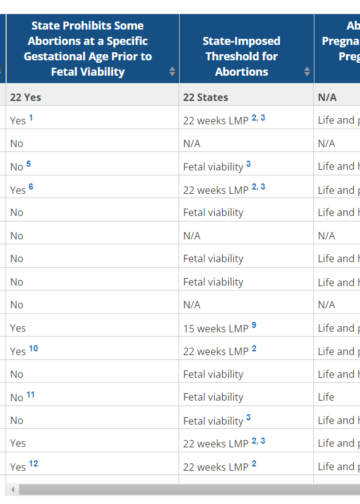
Task: Sort by the Gestational Age Prior to Fetal Viability column
Action: click(x=172, y=71)
